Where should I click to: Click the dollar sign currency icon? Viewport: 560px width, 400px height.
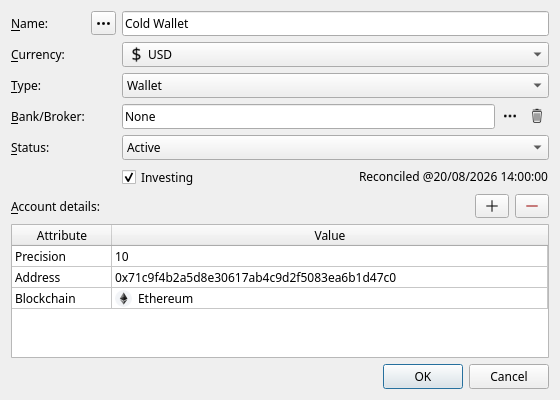[136, 55]
